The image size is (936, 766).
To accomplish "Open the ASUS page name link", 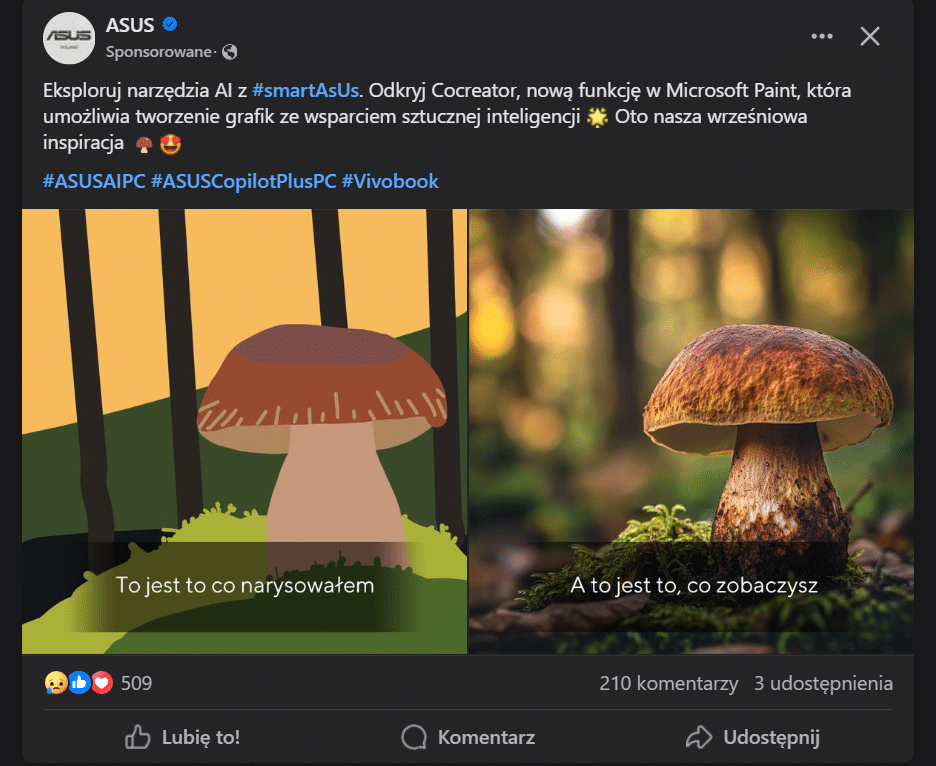I will click(x=128, y=25).
